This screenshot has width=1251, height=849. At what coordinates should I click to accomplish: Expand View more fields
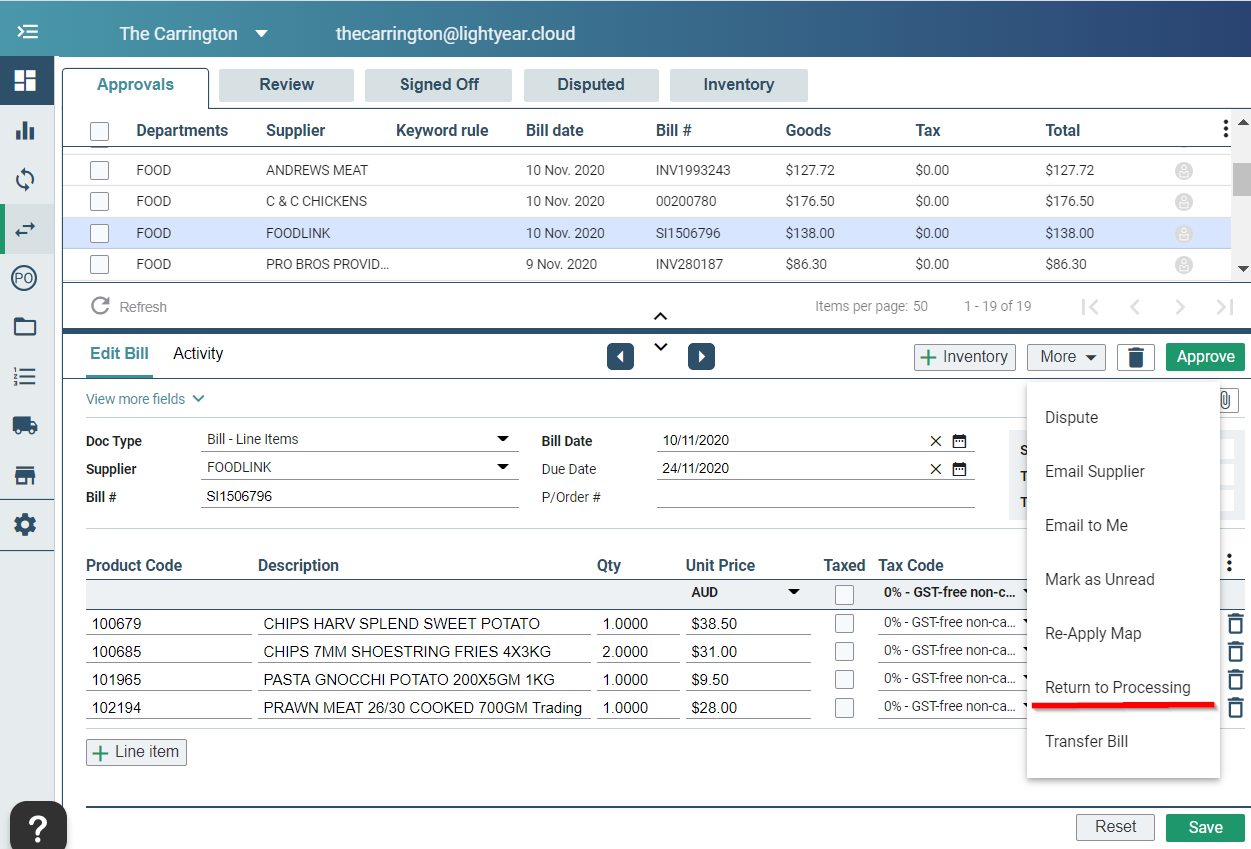click(x=145, y=399)
